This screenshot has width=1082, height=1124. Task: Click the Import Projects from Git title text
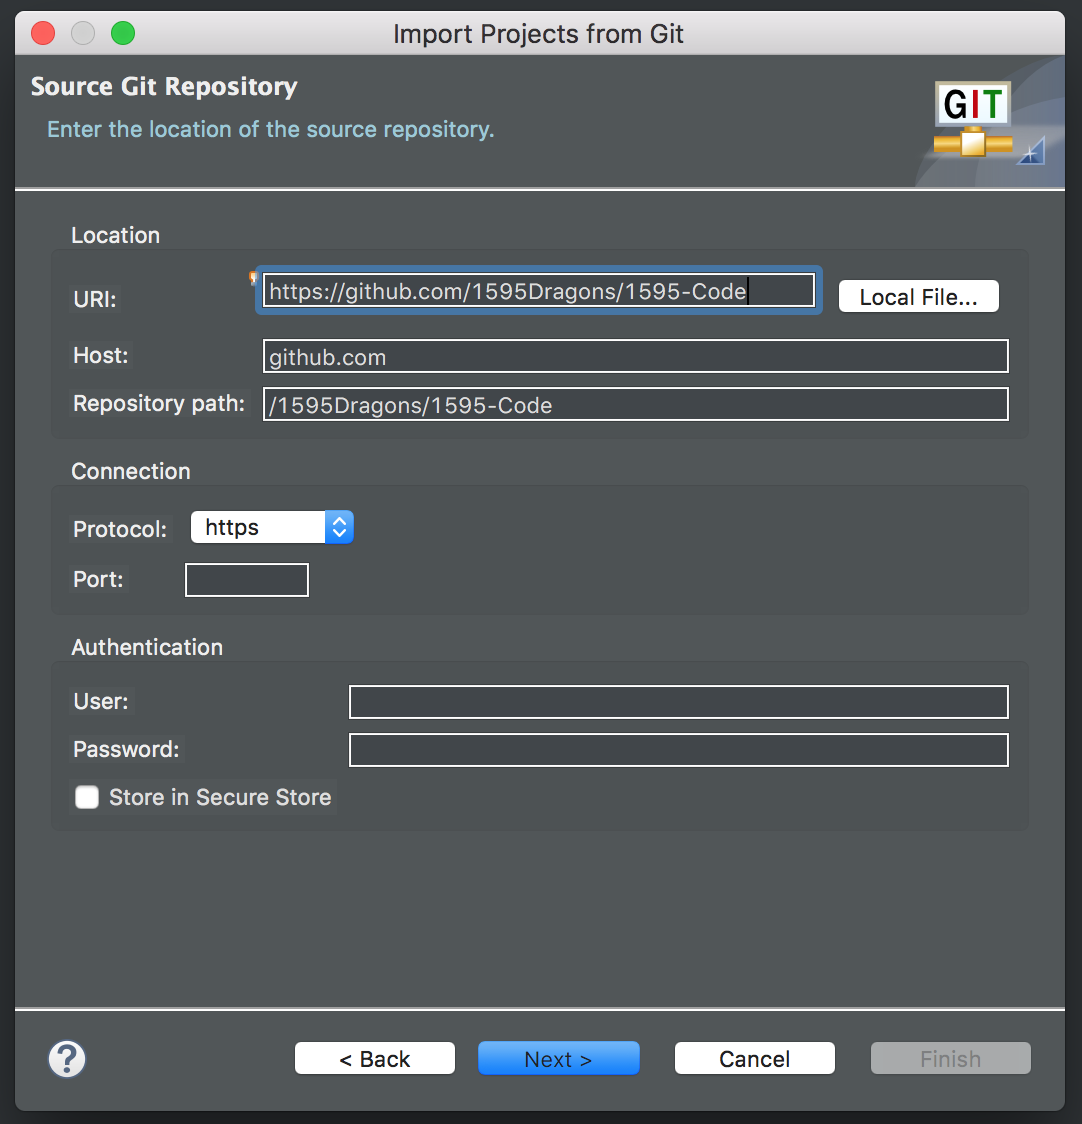(538, 34)
